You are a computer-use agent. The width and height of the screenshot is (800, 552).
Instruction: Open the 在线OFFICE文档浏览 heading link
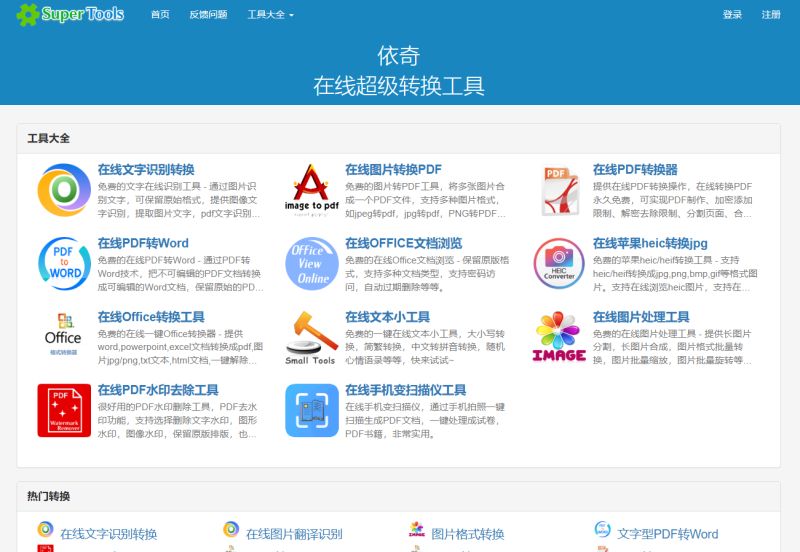404,243
